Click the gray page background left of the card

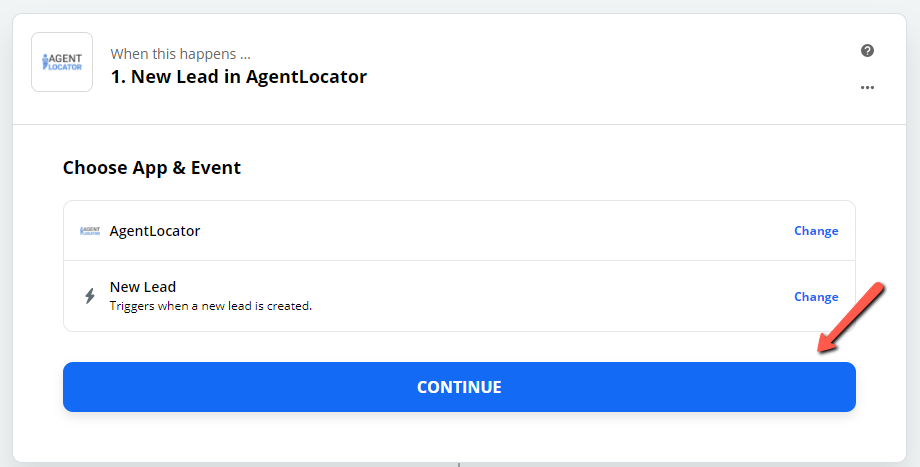point(6,235)
